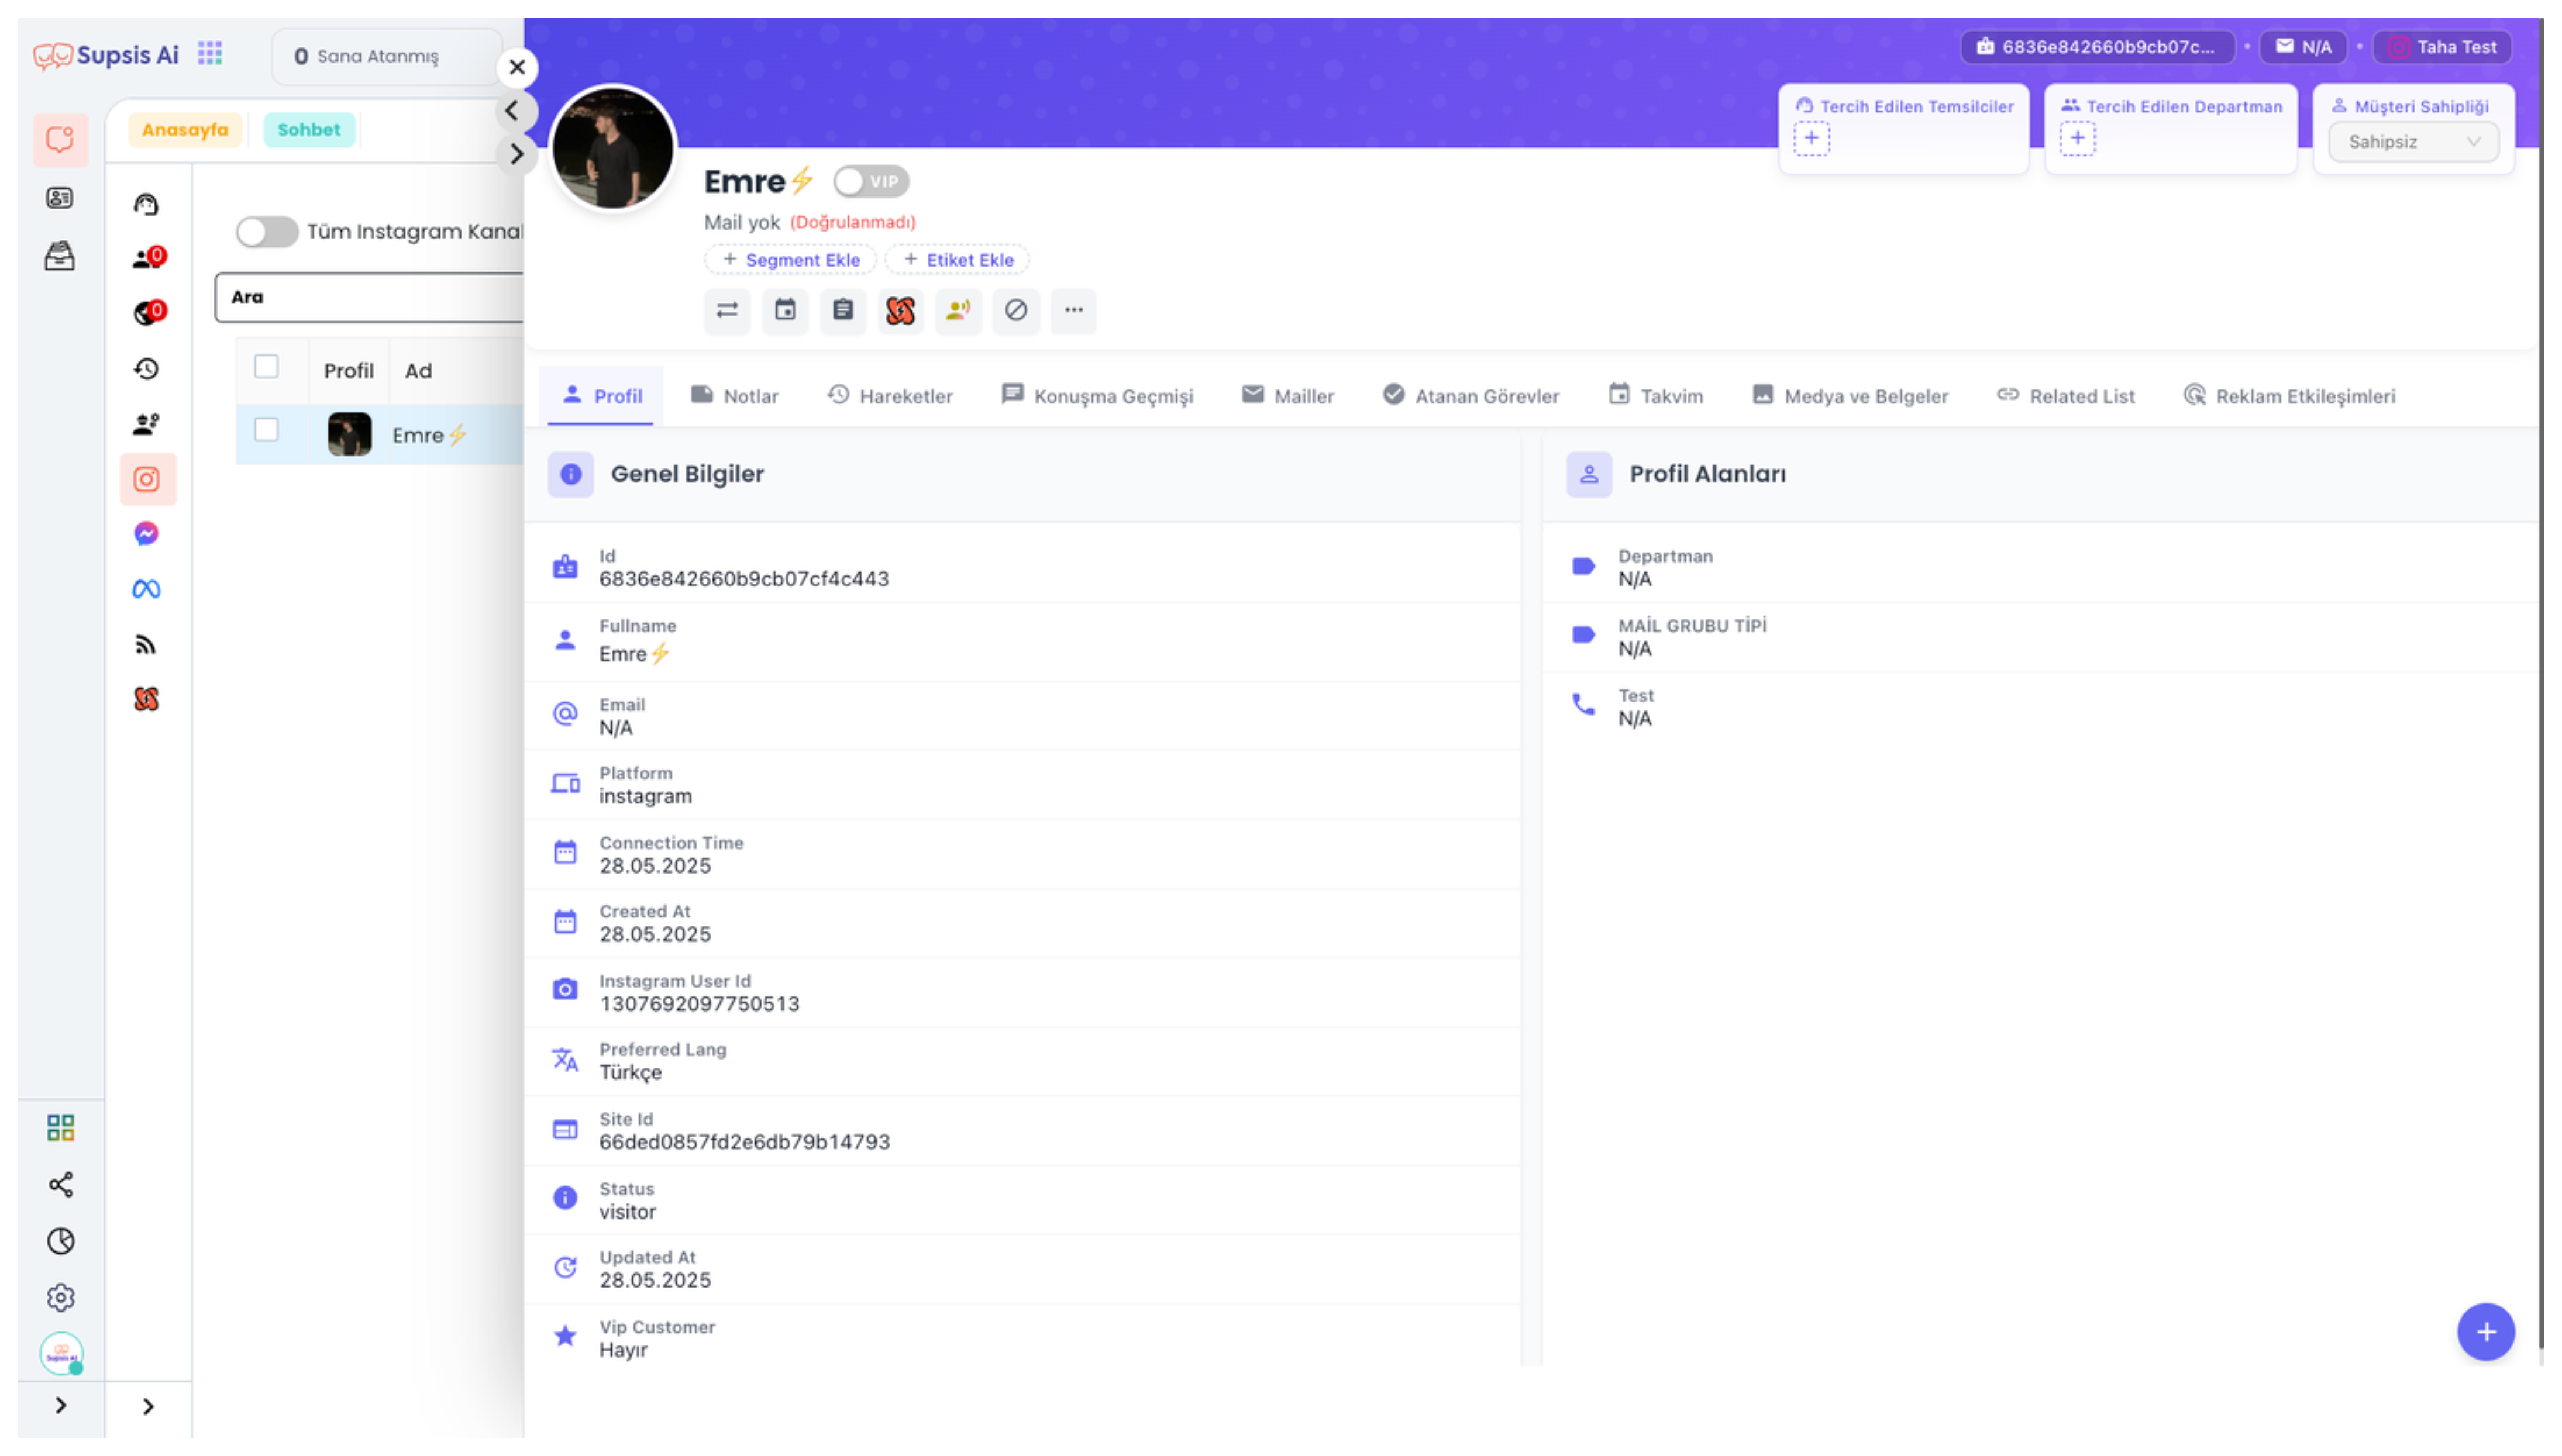Image resolution: width=2562 pixels, height=1456 pixels.
Task: Click the floating blue plus button
Action: [2486, 1332]
